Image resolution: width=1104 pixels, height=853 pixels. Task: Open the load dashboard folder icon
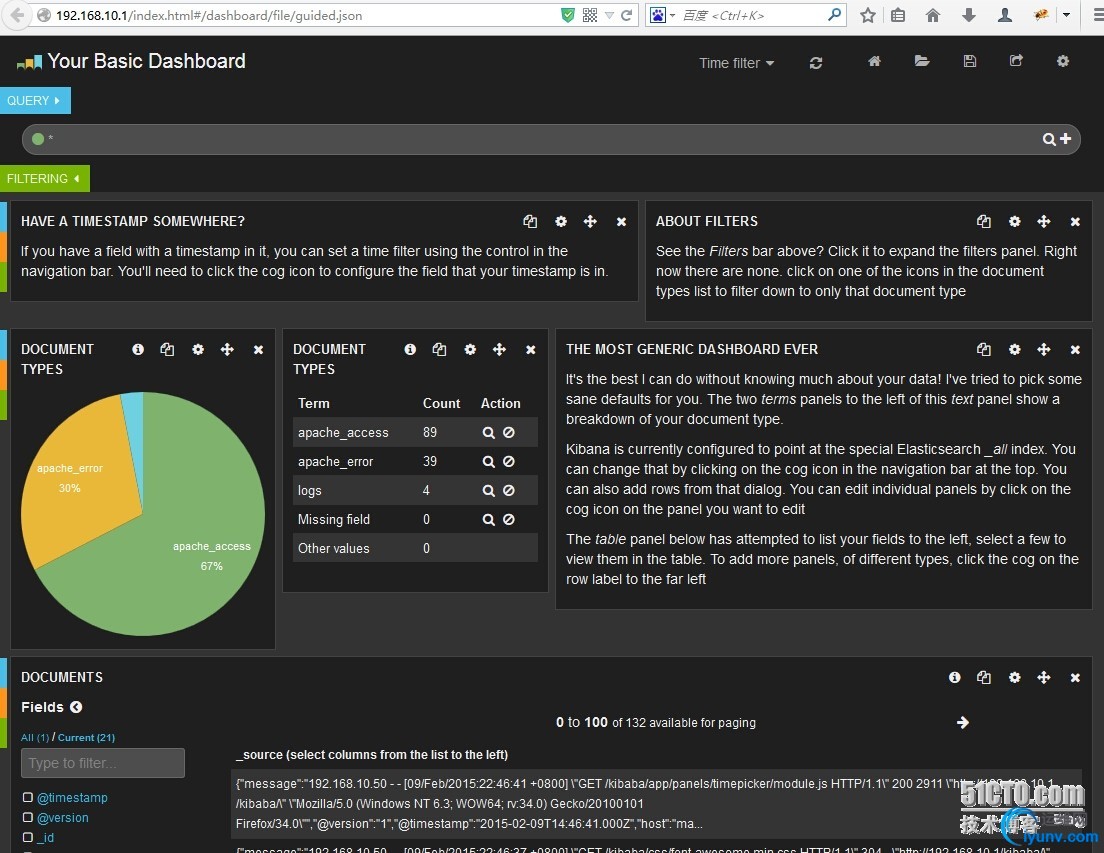[922, 62]
